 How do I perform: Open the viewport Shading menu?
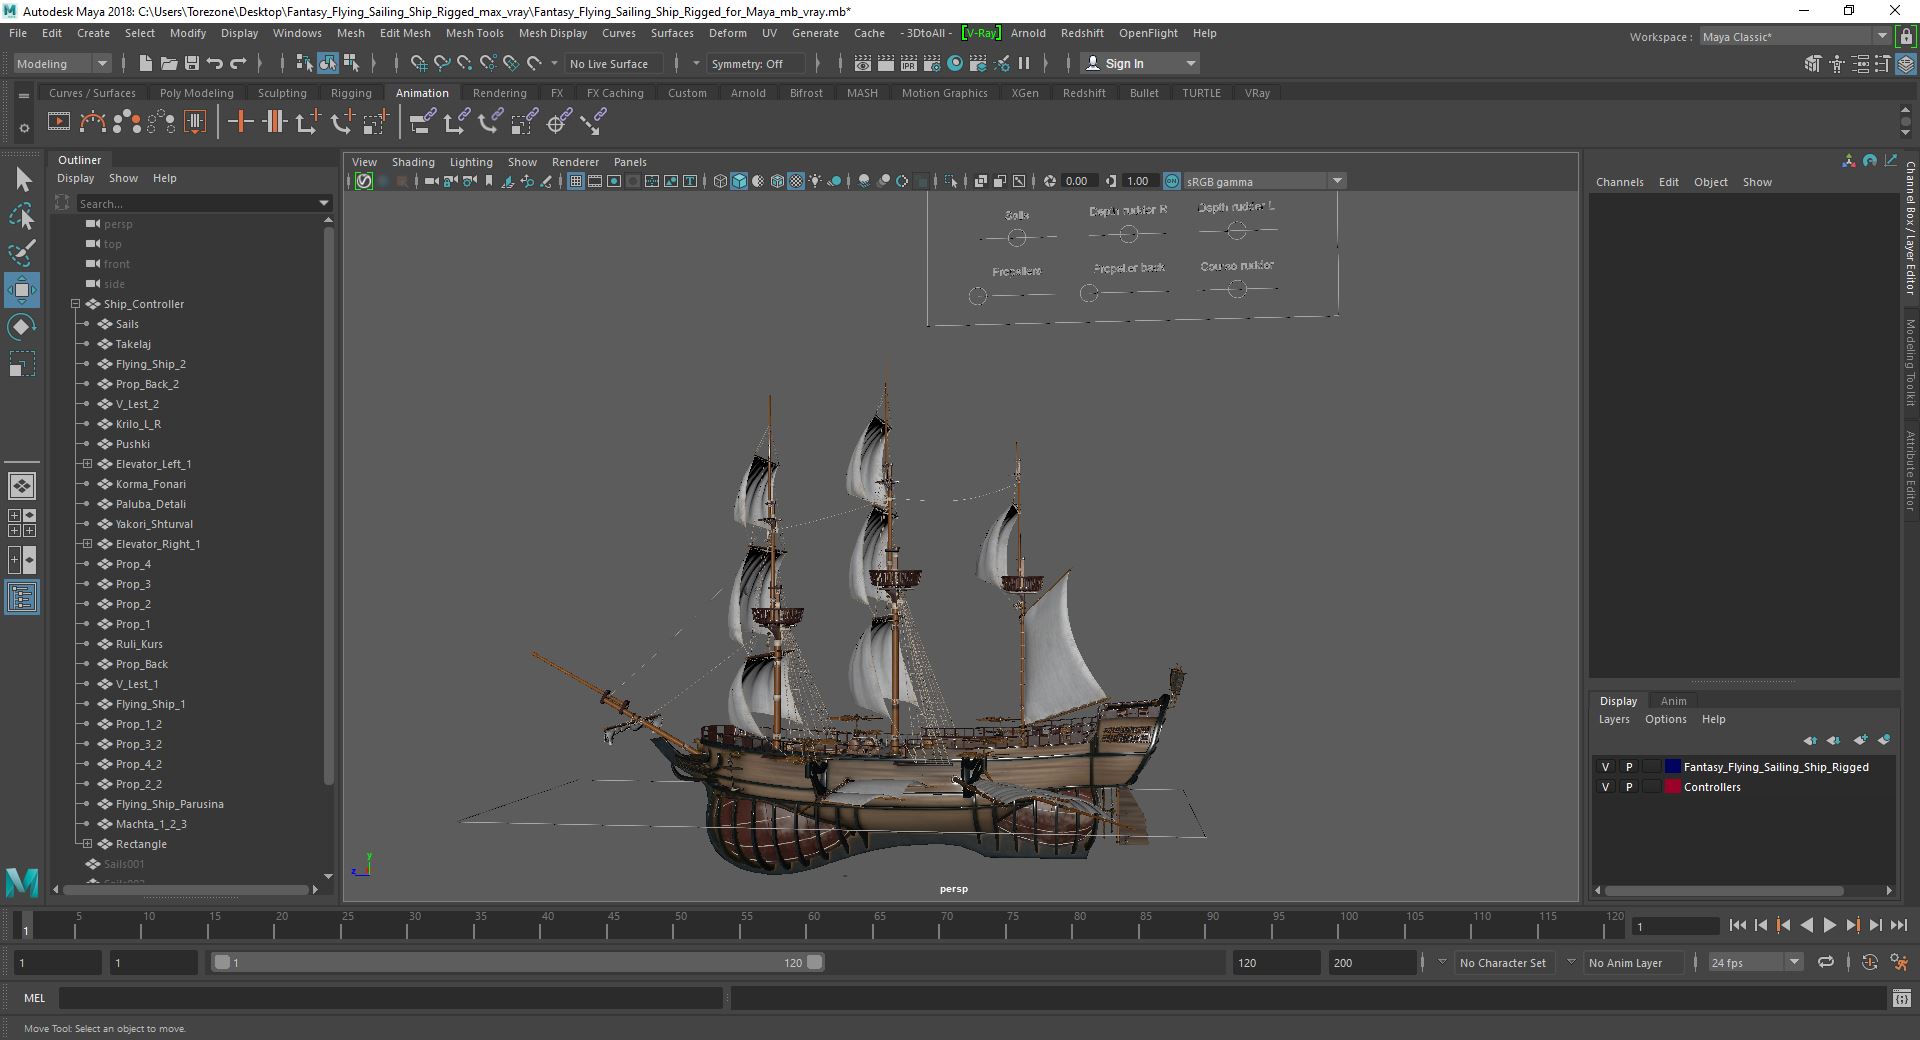pos(413,162)
